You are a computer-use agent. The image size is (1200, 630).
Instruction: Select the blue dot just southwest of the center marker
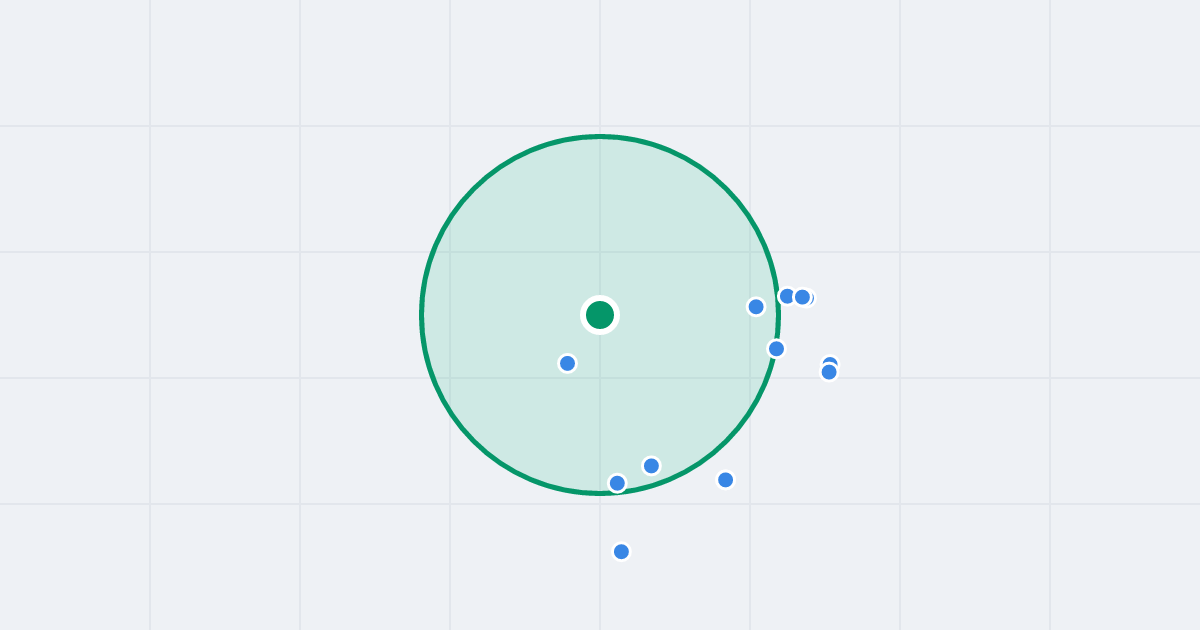pyautogui.click(x=567, y=363)
